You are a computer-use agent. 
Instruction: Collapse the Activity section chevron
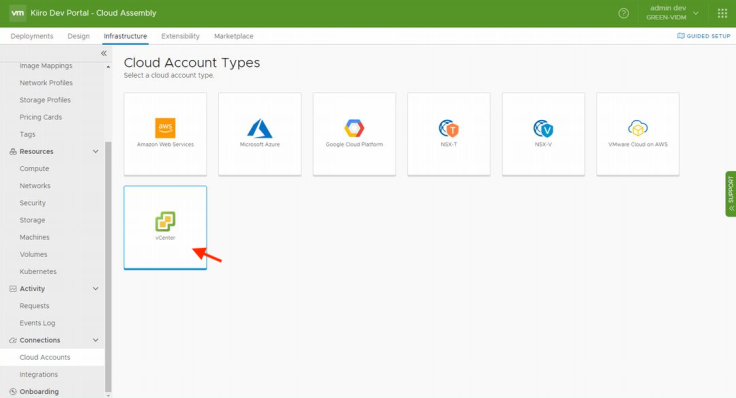click(96, 289)
